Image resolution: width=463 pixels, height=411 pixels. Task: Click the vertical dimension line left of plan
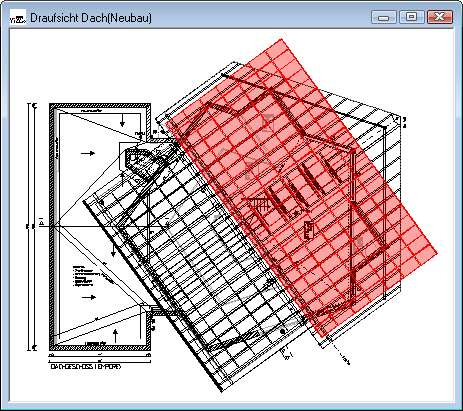[29, 227]
